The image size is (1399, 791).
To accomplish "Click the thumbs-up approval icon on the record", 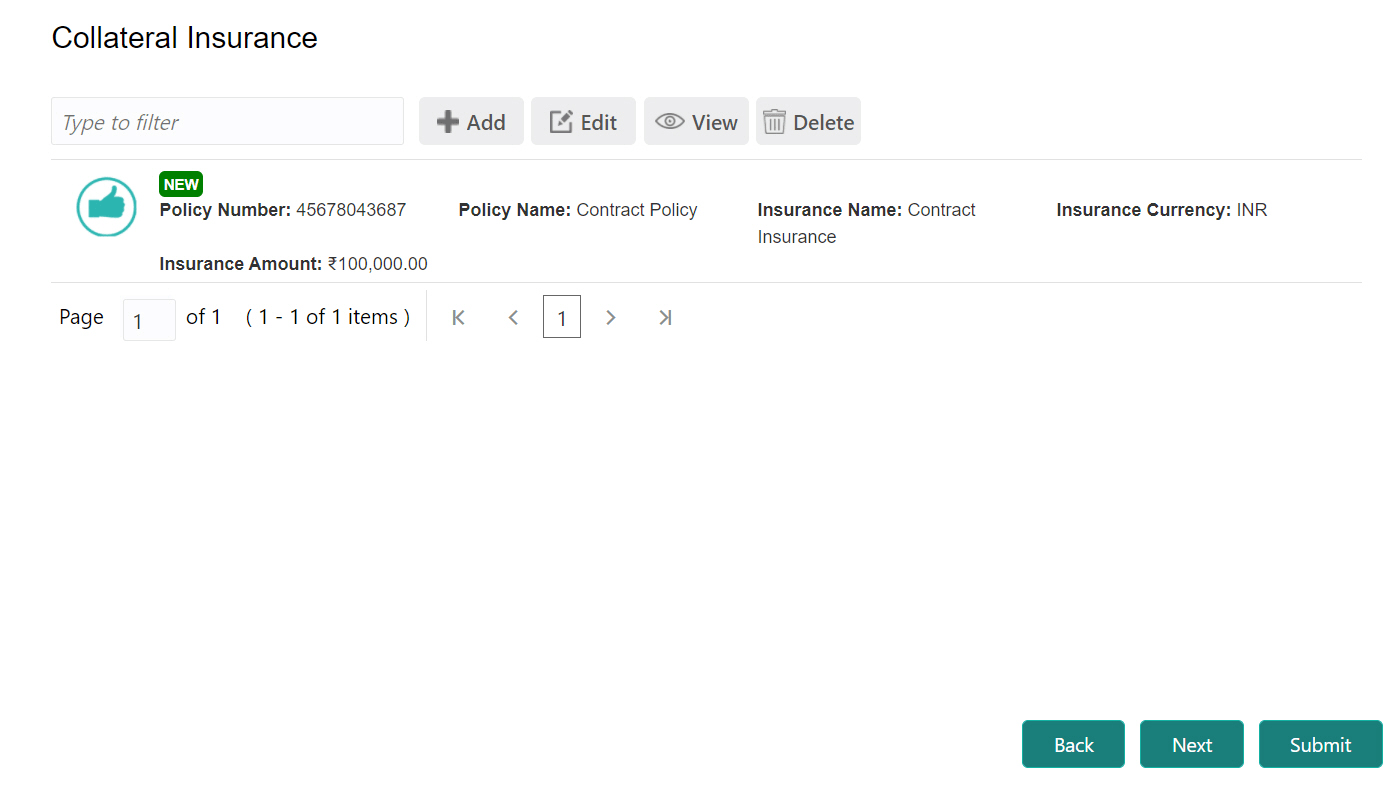I will coord(106,207).
